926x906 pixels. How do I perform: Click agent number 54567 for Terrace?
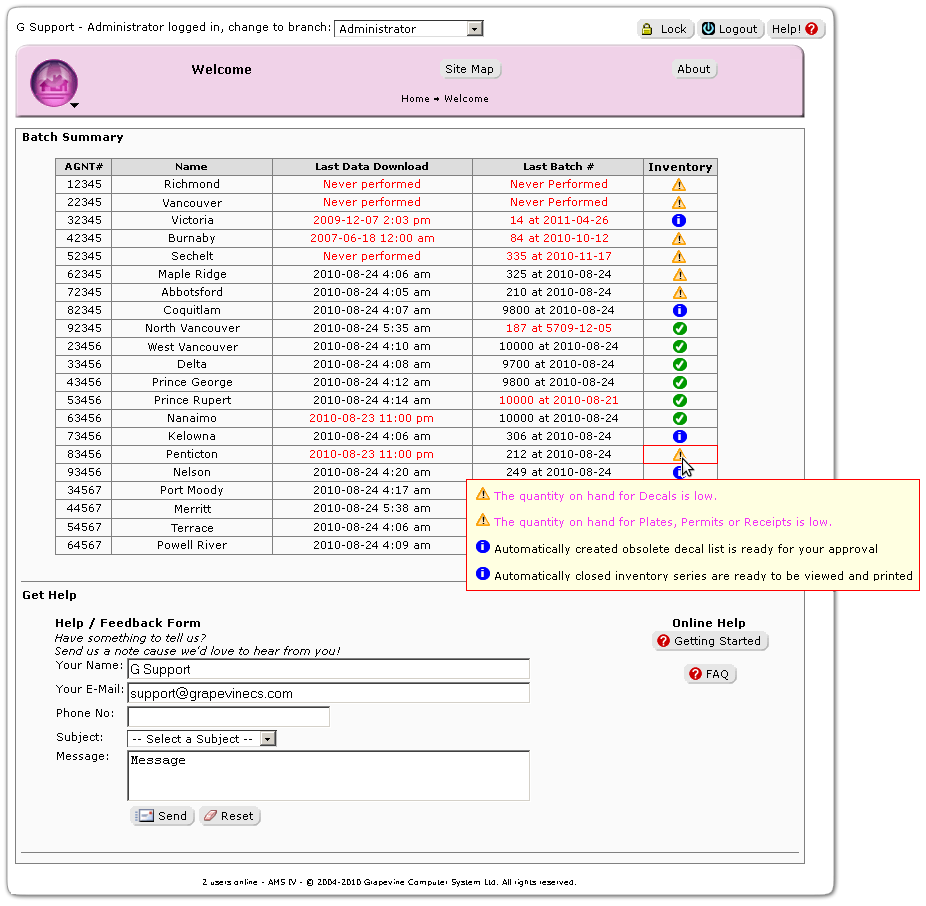84,527
